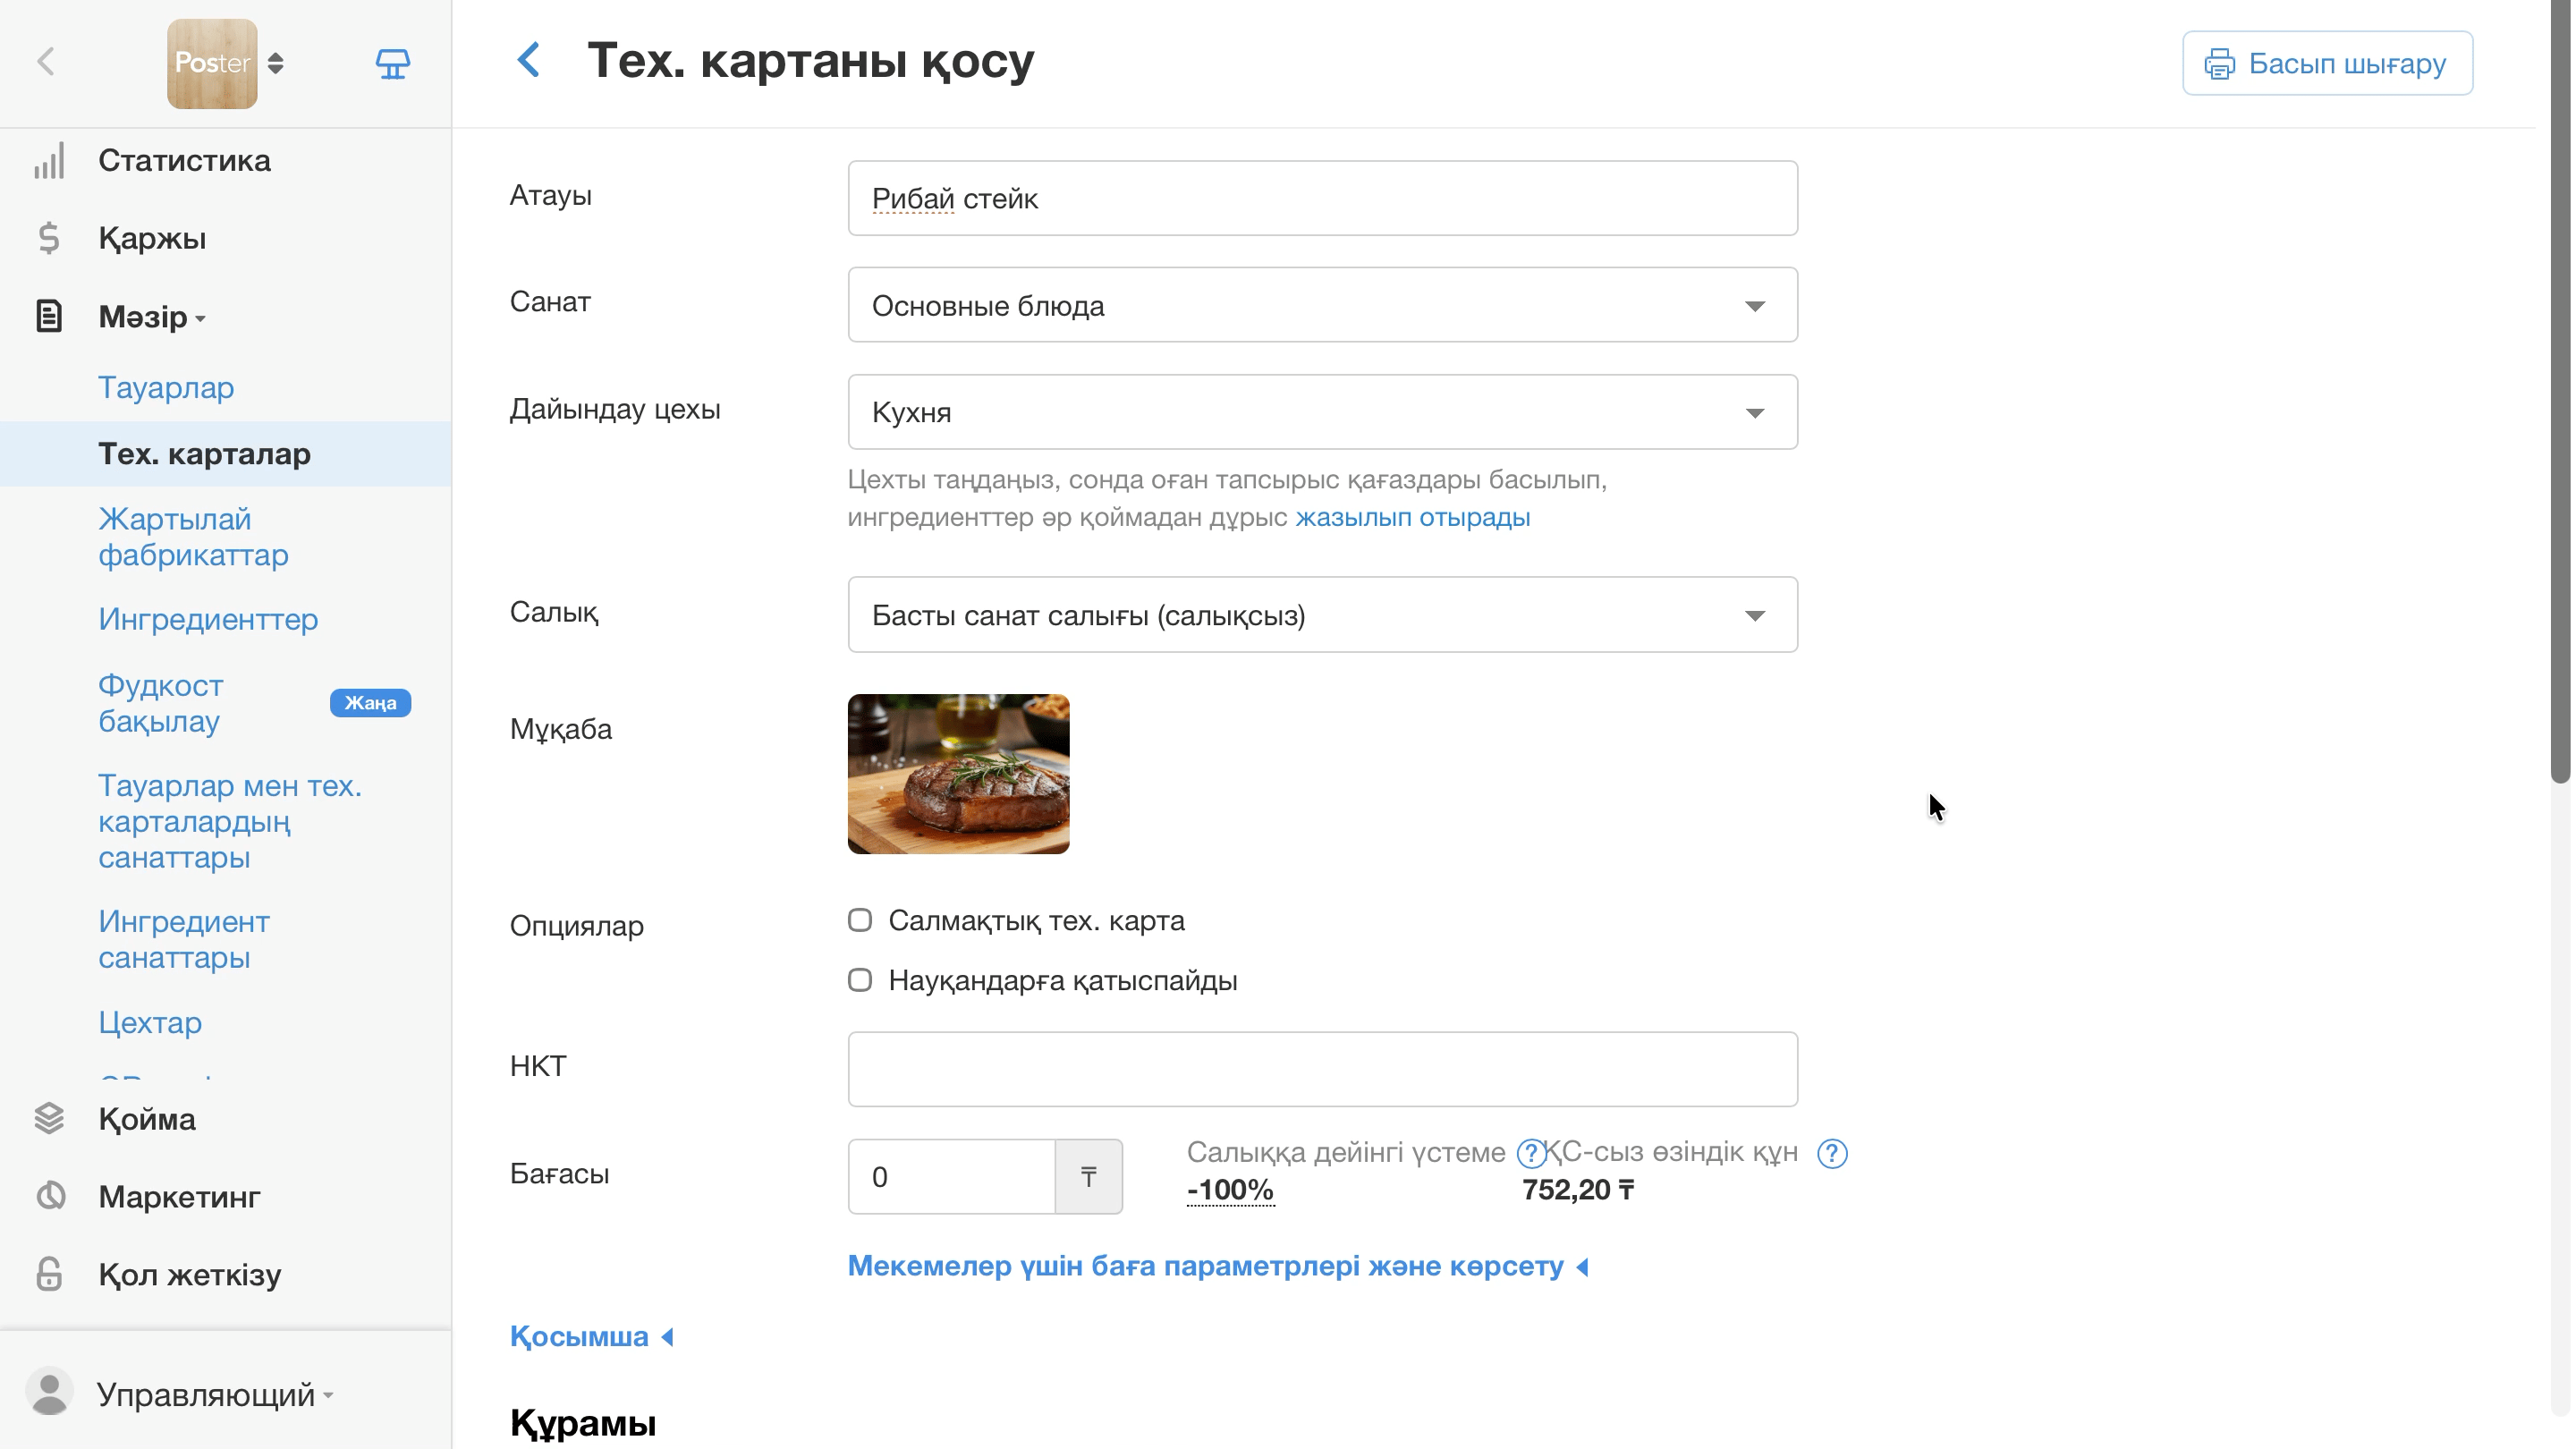Screen dimensions: 2576x1449
Task: Open the Салық tax dropdown
Action: click(1322, 615)
